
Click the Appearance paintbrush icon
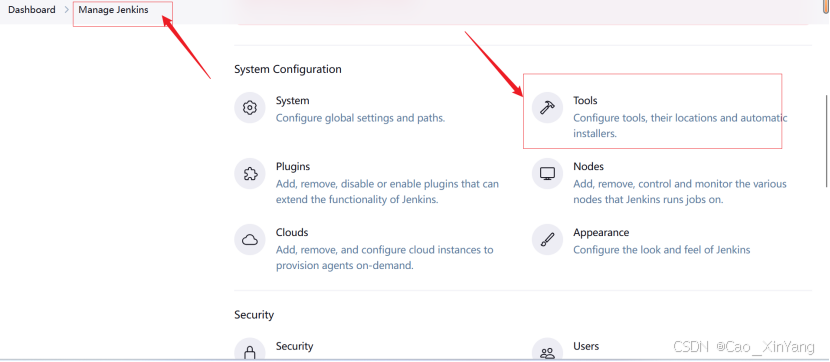coord(547,240)
